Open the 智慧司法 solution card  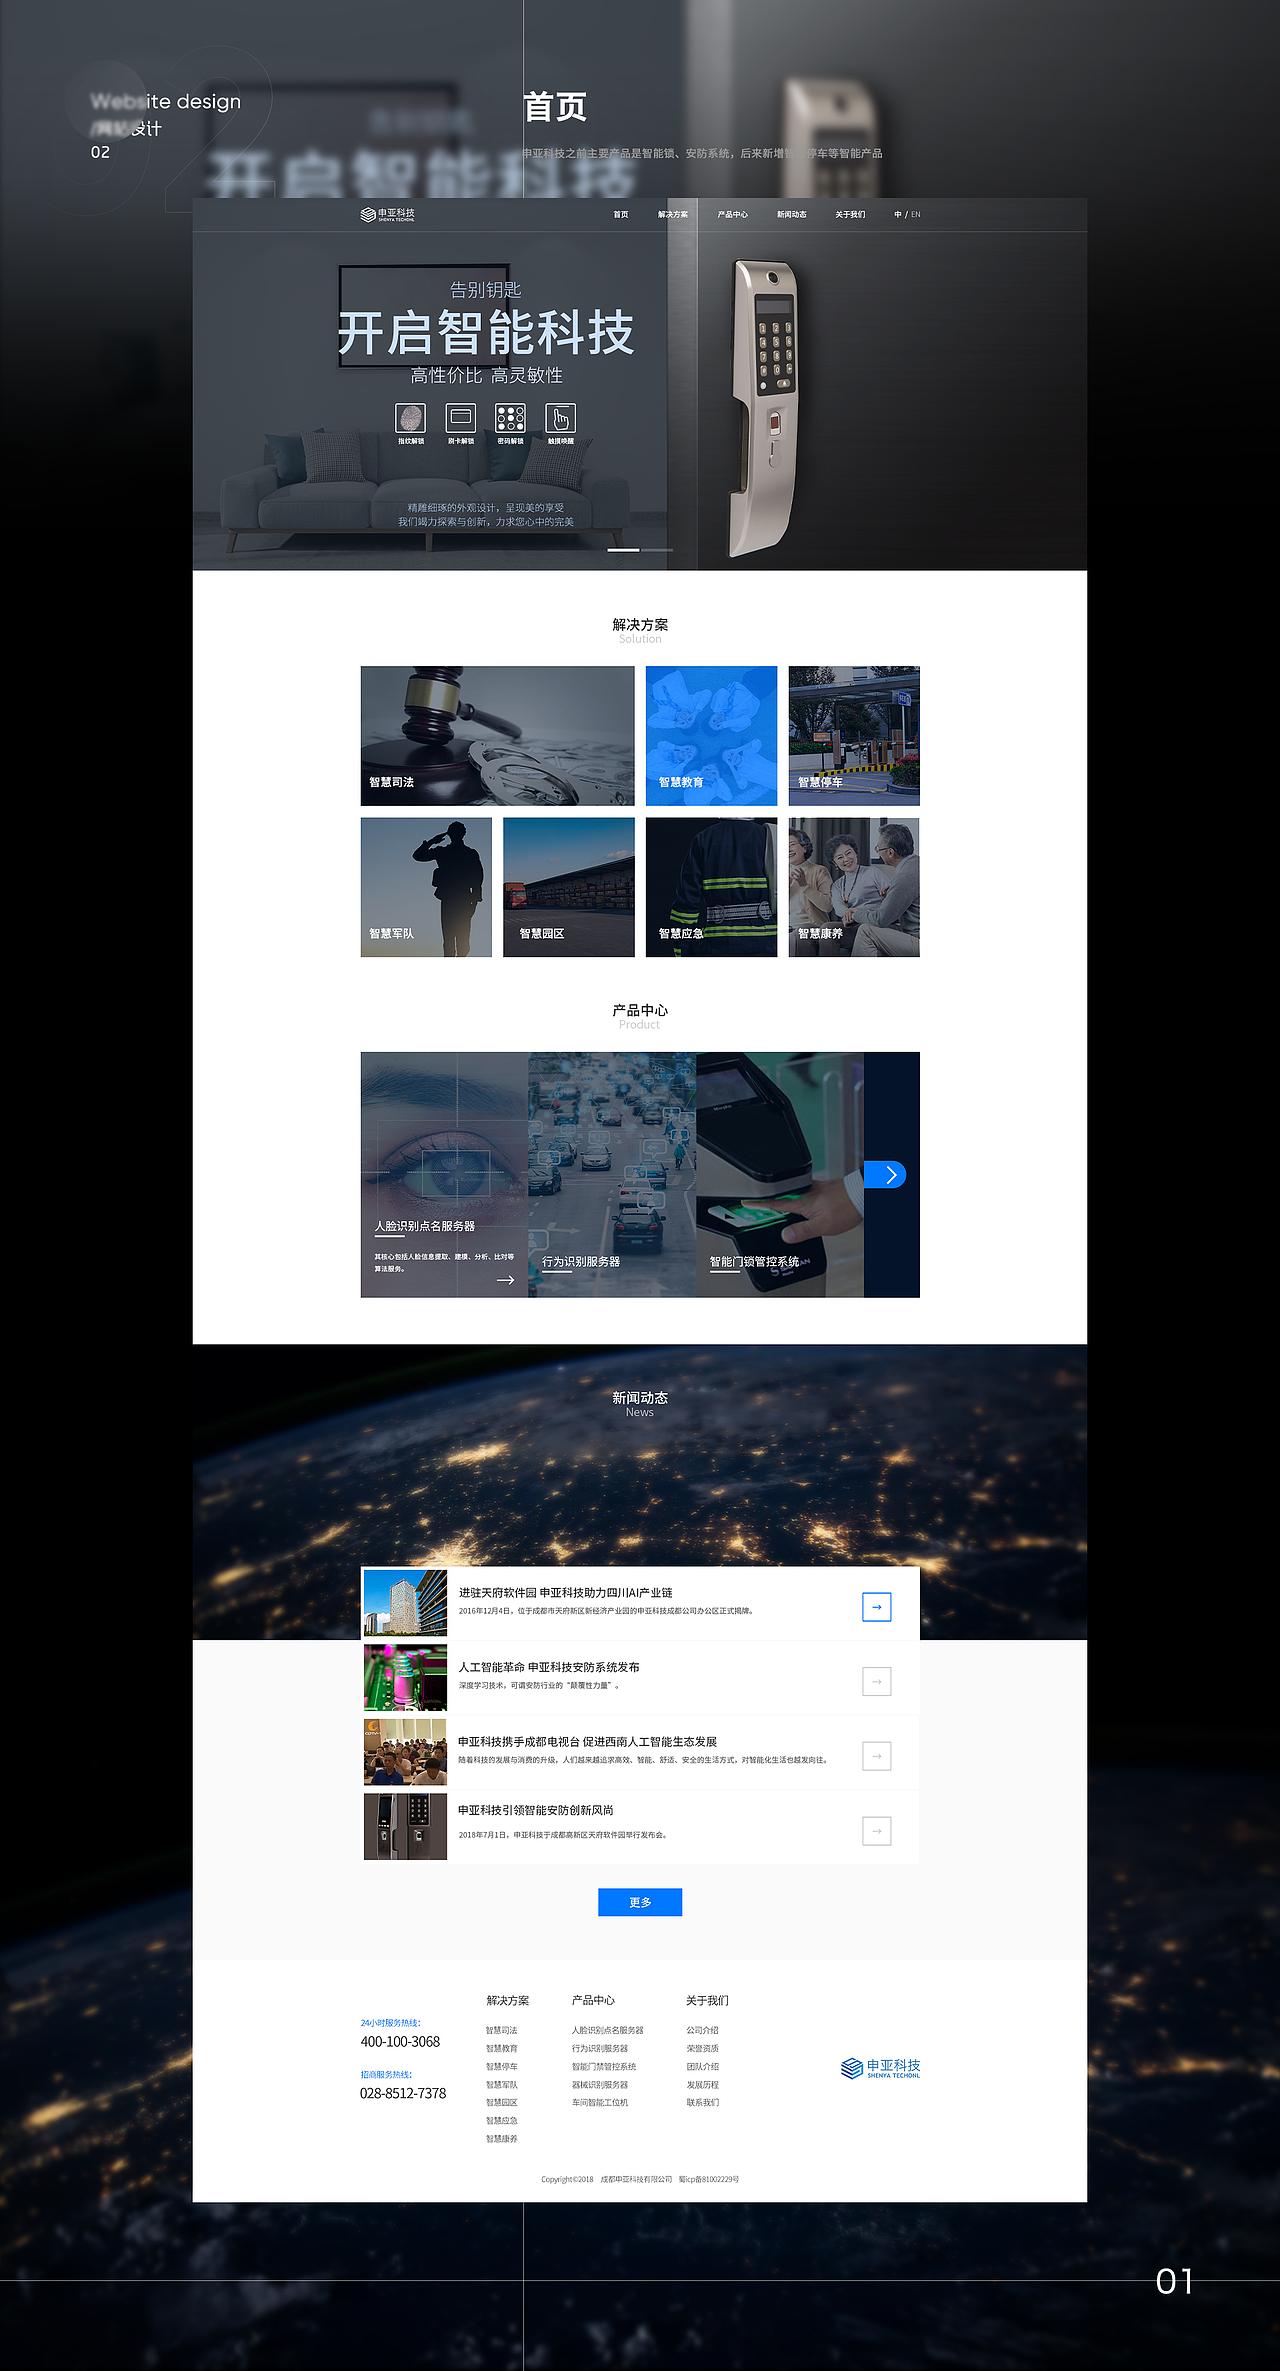(497, 736)
